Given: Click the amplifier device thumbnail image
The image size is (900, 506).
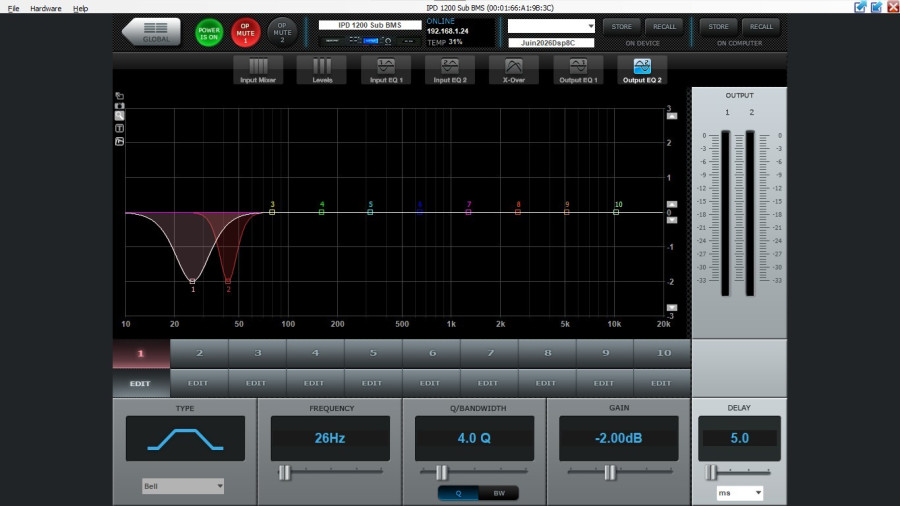Looking at the screenshot, I should click(x=369, y=41).
